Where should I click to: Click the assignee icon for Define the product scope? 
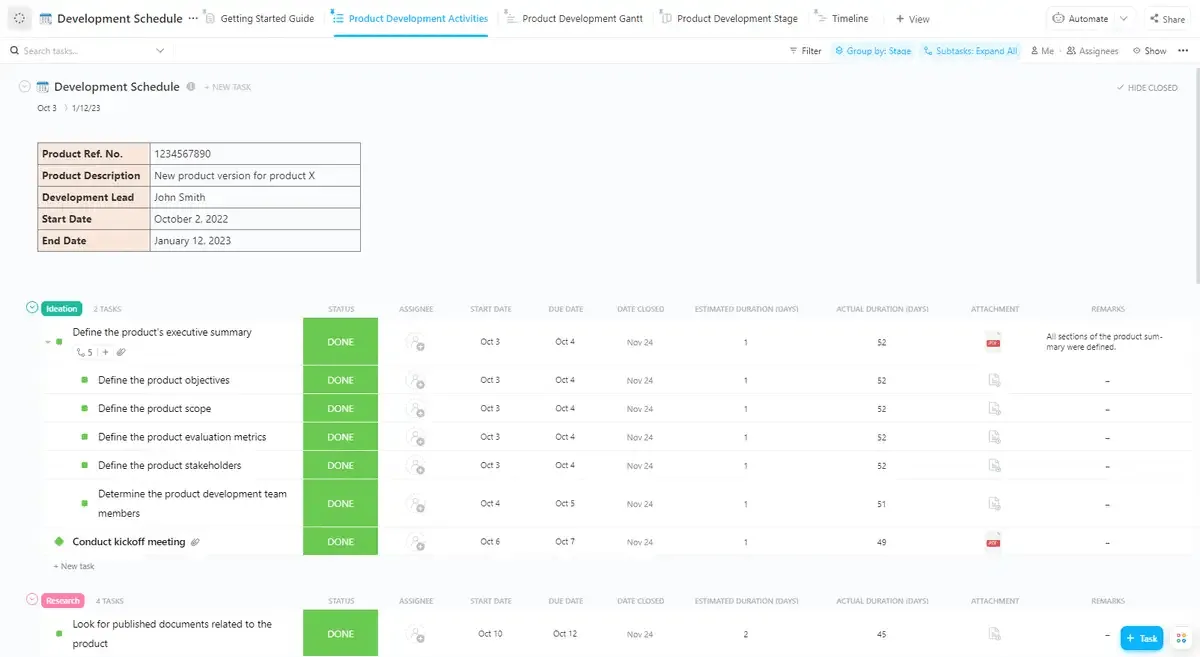pos(415,409)
